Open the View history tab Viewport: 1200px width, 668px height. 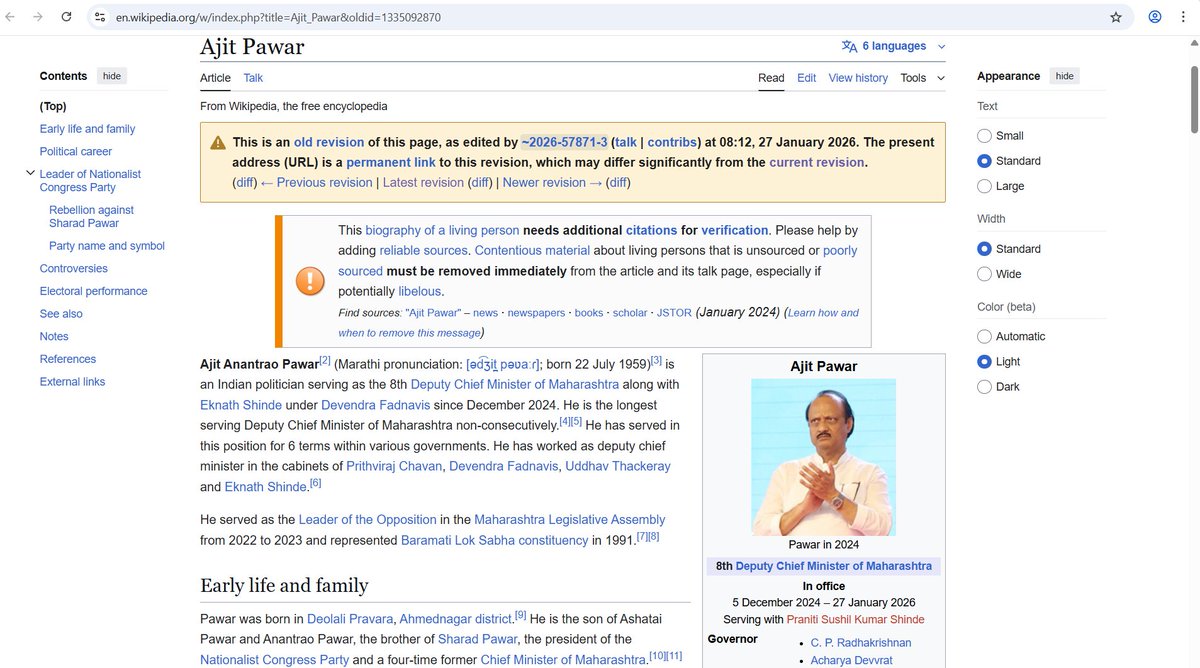858,78
